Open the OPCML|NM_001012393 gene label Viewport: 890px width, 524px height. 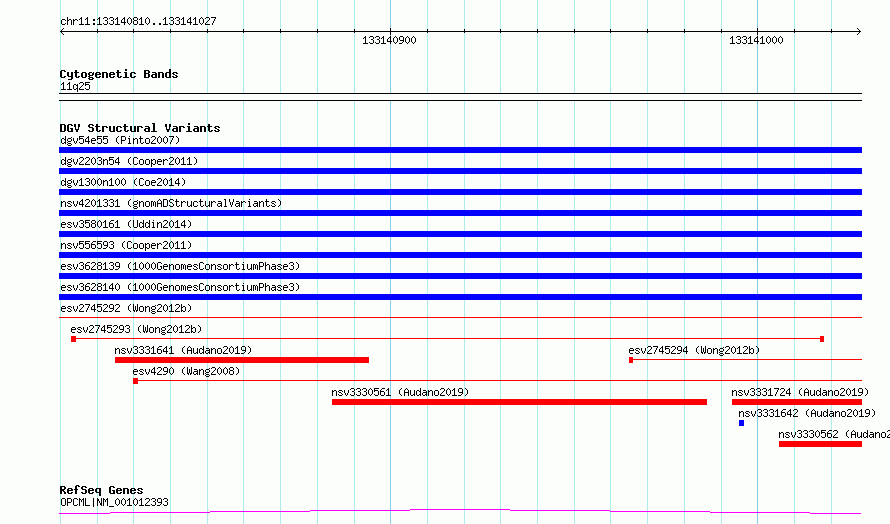coord(114,502)
